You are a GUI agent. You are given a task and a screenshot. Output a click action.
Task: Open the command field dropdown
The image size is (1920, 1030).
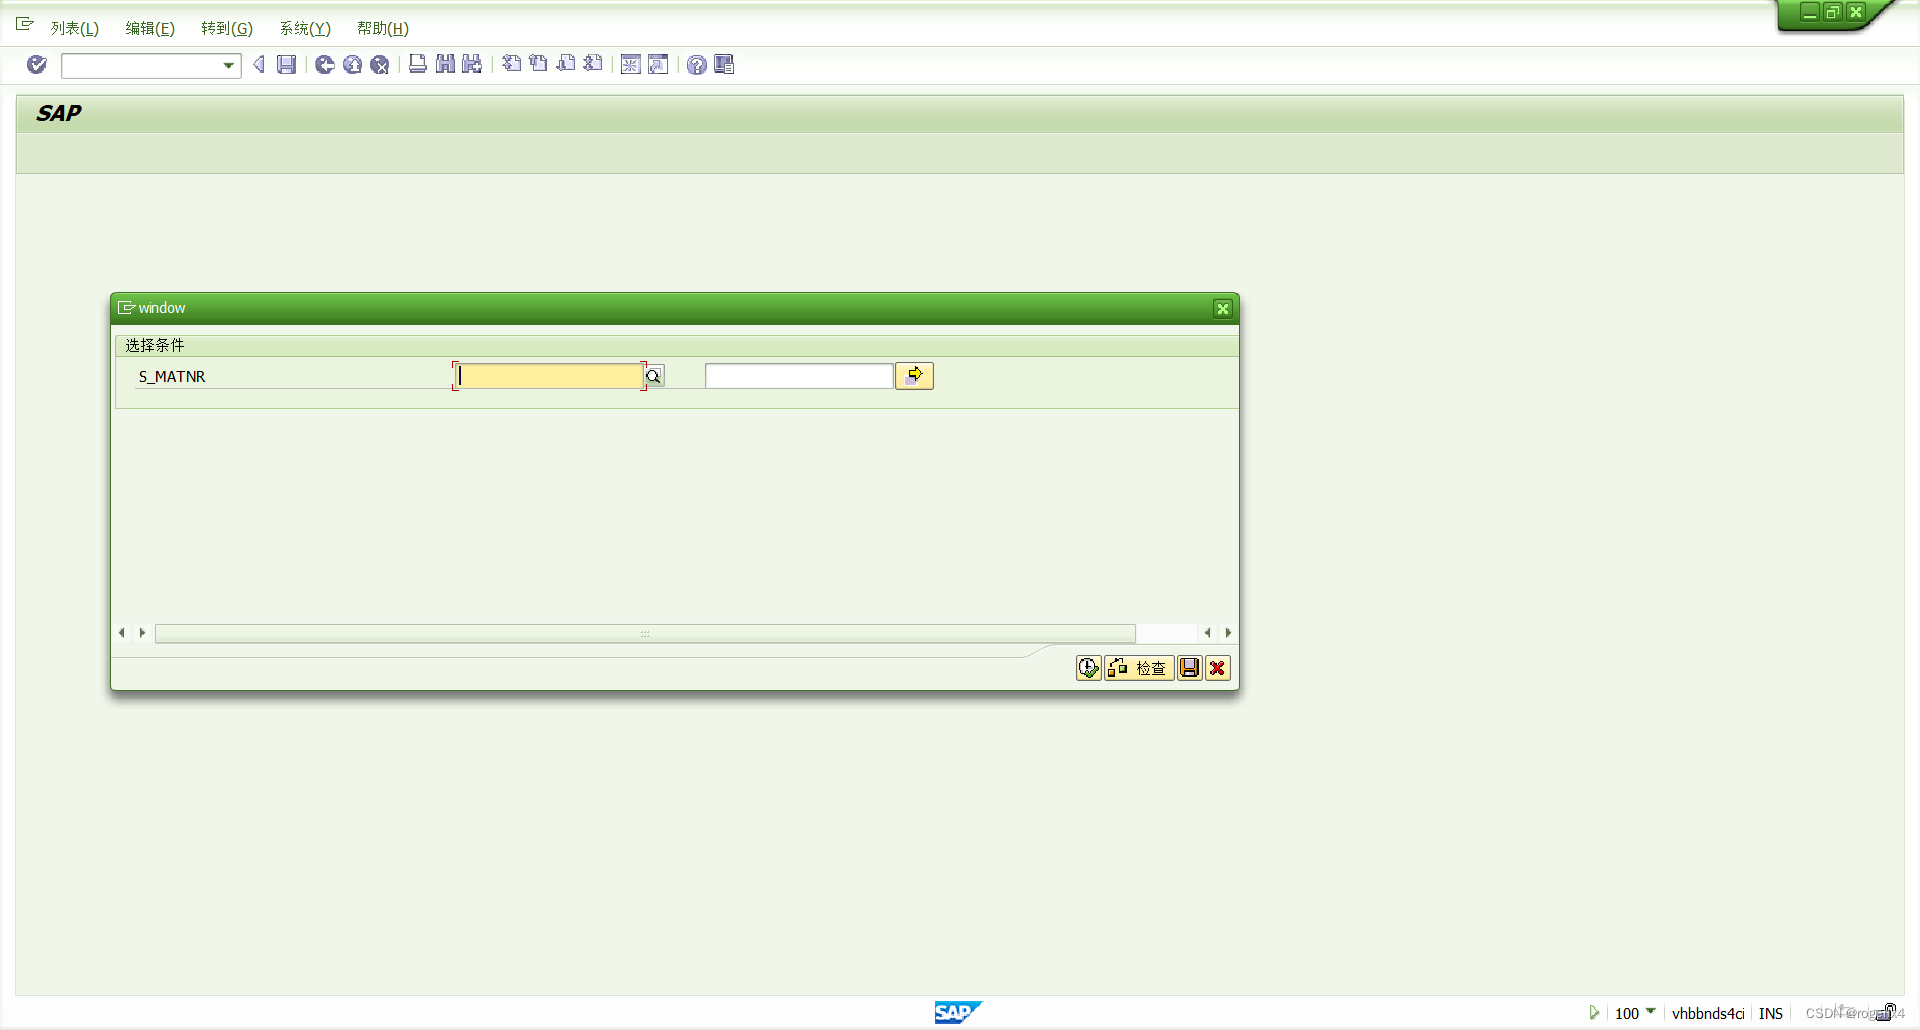pos(228,65)
